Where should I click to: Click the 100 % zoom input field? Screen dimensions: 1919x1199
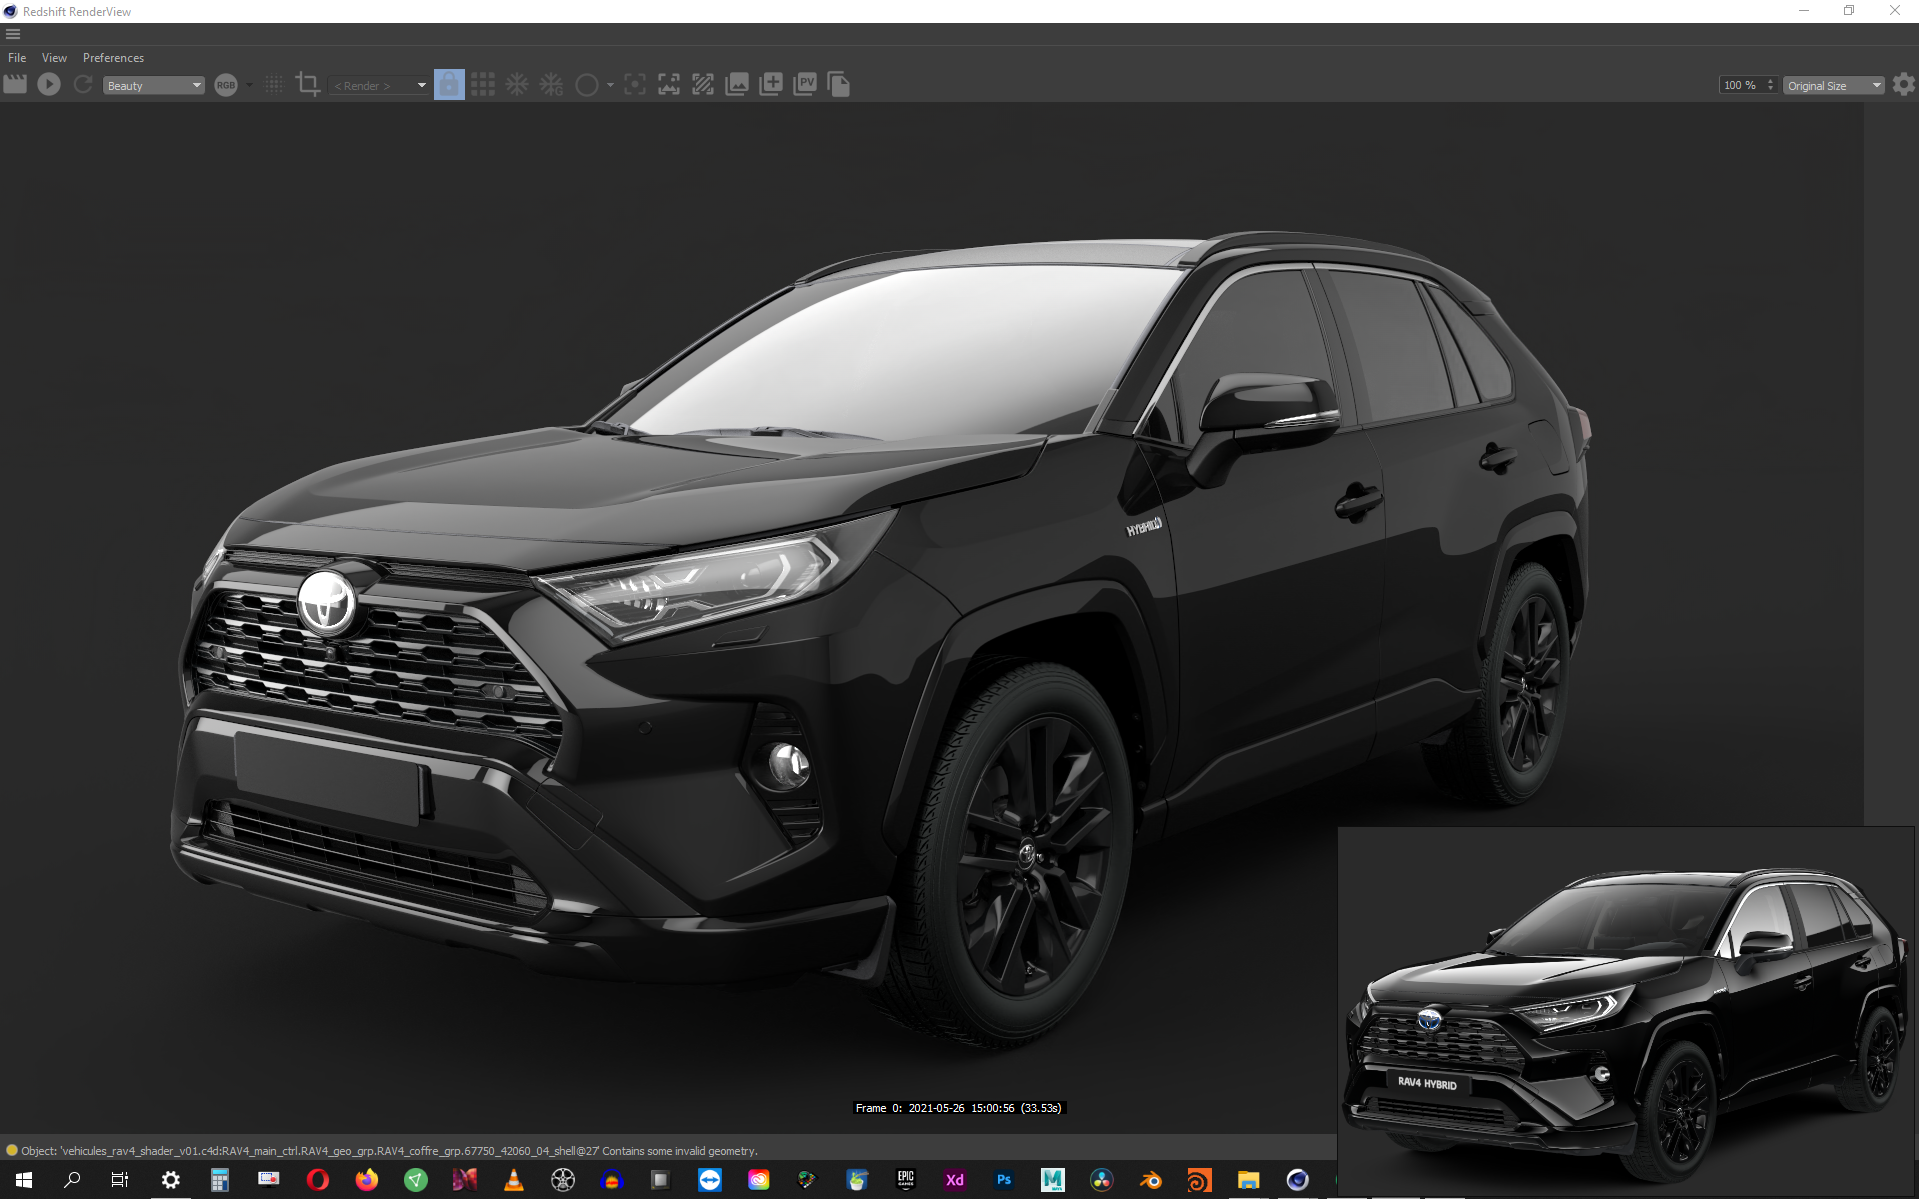[x=1740, y=86]
